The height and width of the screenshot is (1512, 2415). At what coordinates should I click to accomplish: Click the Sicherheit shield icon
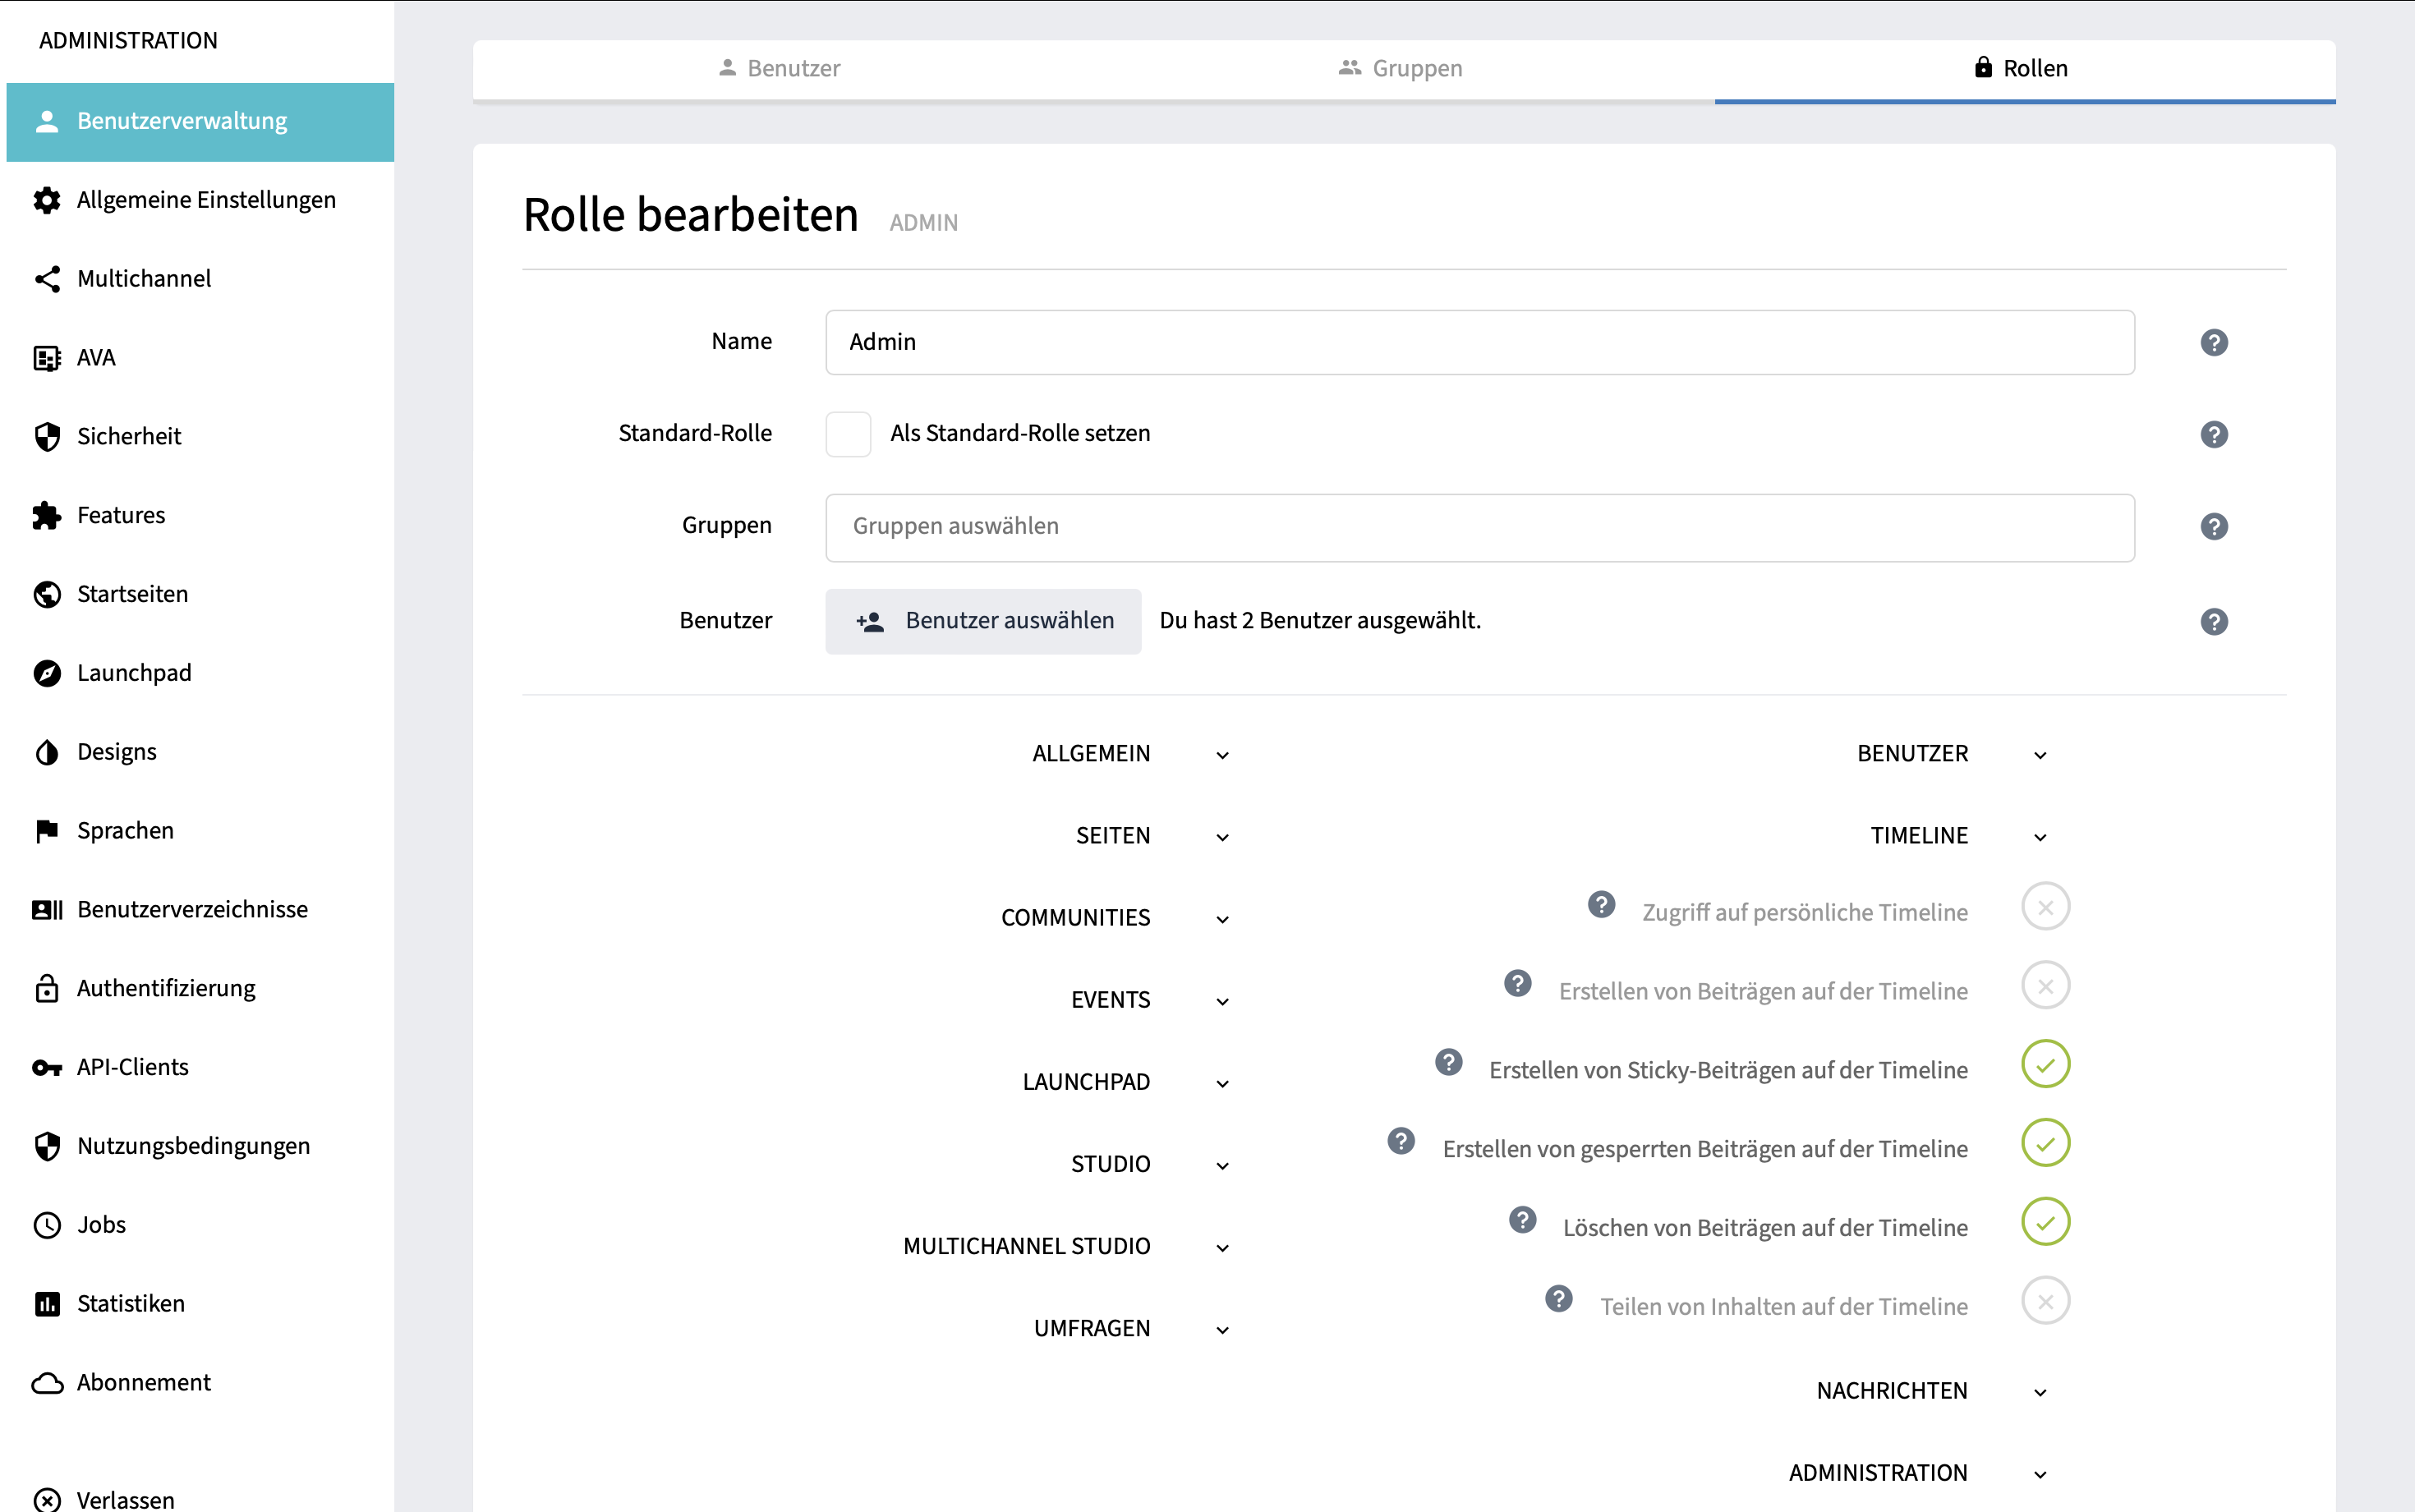coord(47,437)
